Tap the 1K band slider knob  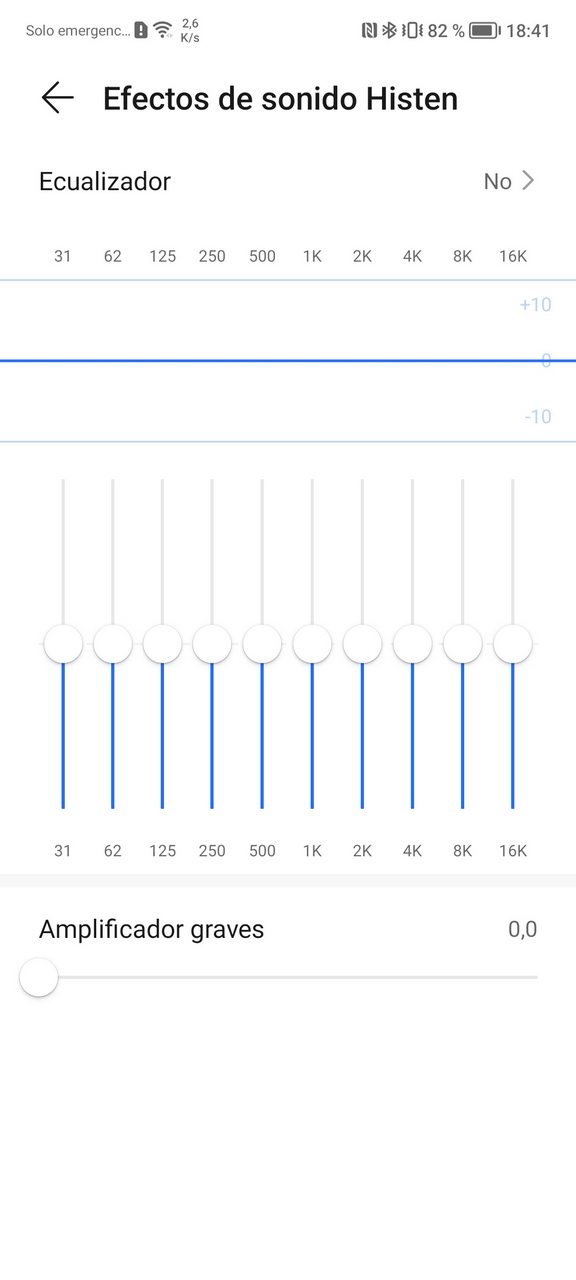tap(312, 644)
